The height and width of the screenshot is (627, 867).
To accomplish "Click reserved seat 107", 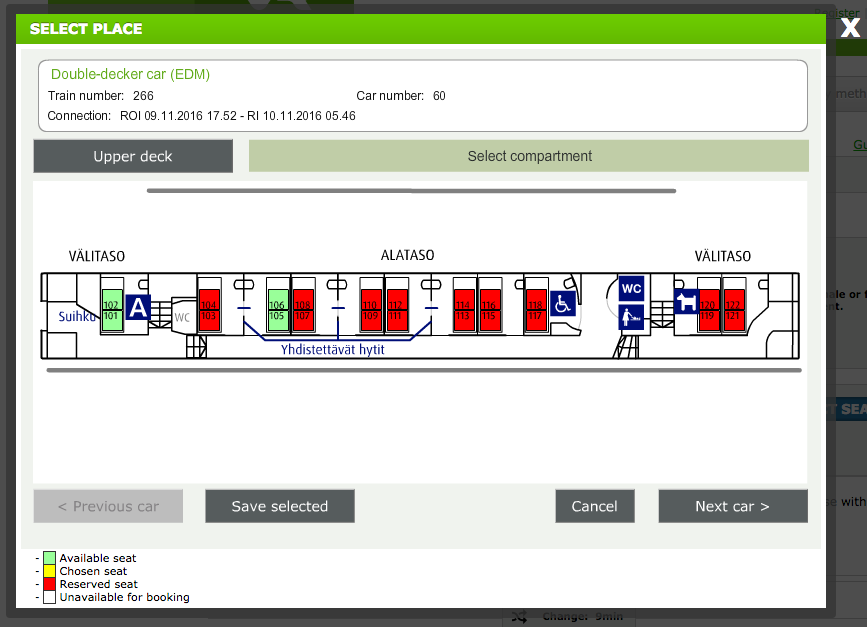I will pyautogui.click(x=303, y=321).
